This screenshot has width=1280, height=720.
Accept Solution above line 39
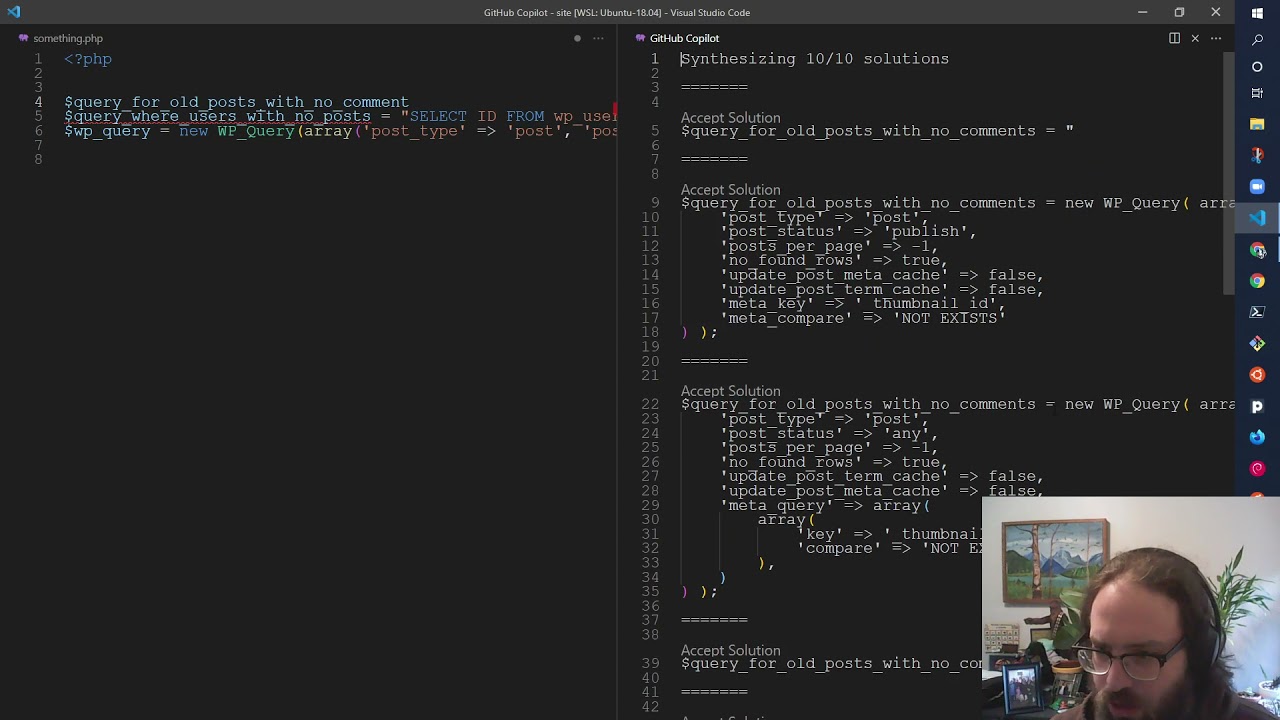pyautogui.click(x=730, y=650)
